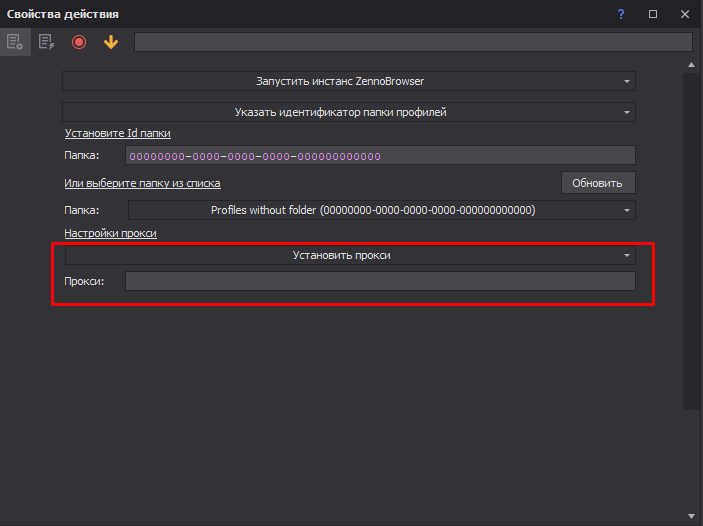703x526 pixels.
Task: Expand Указать идентификатор папки профилей dropdown
Action: (349, 112)
